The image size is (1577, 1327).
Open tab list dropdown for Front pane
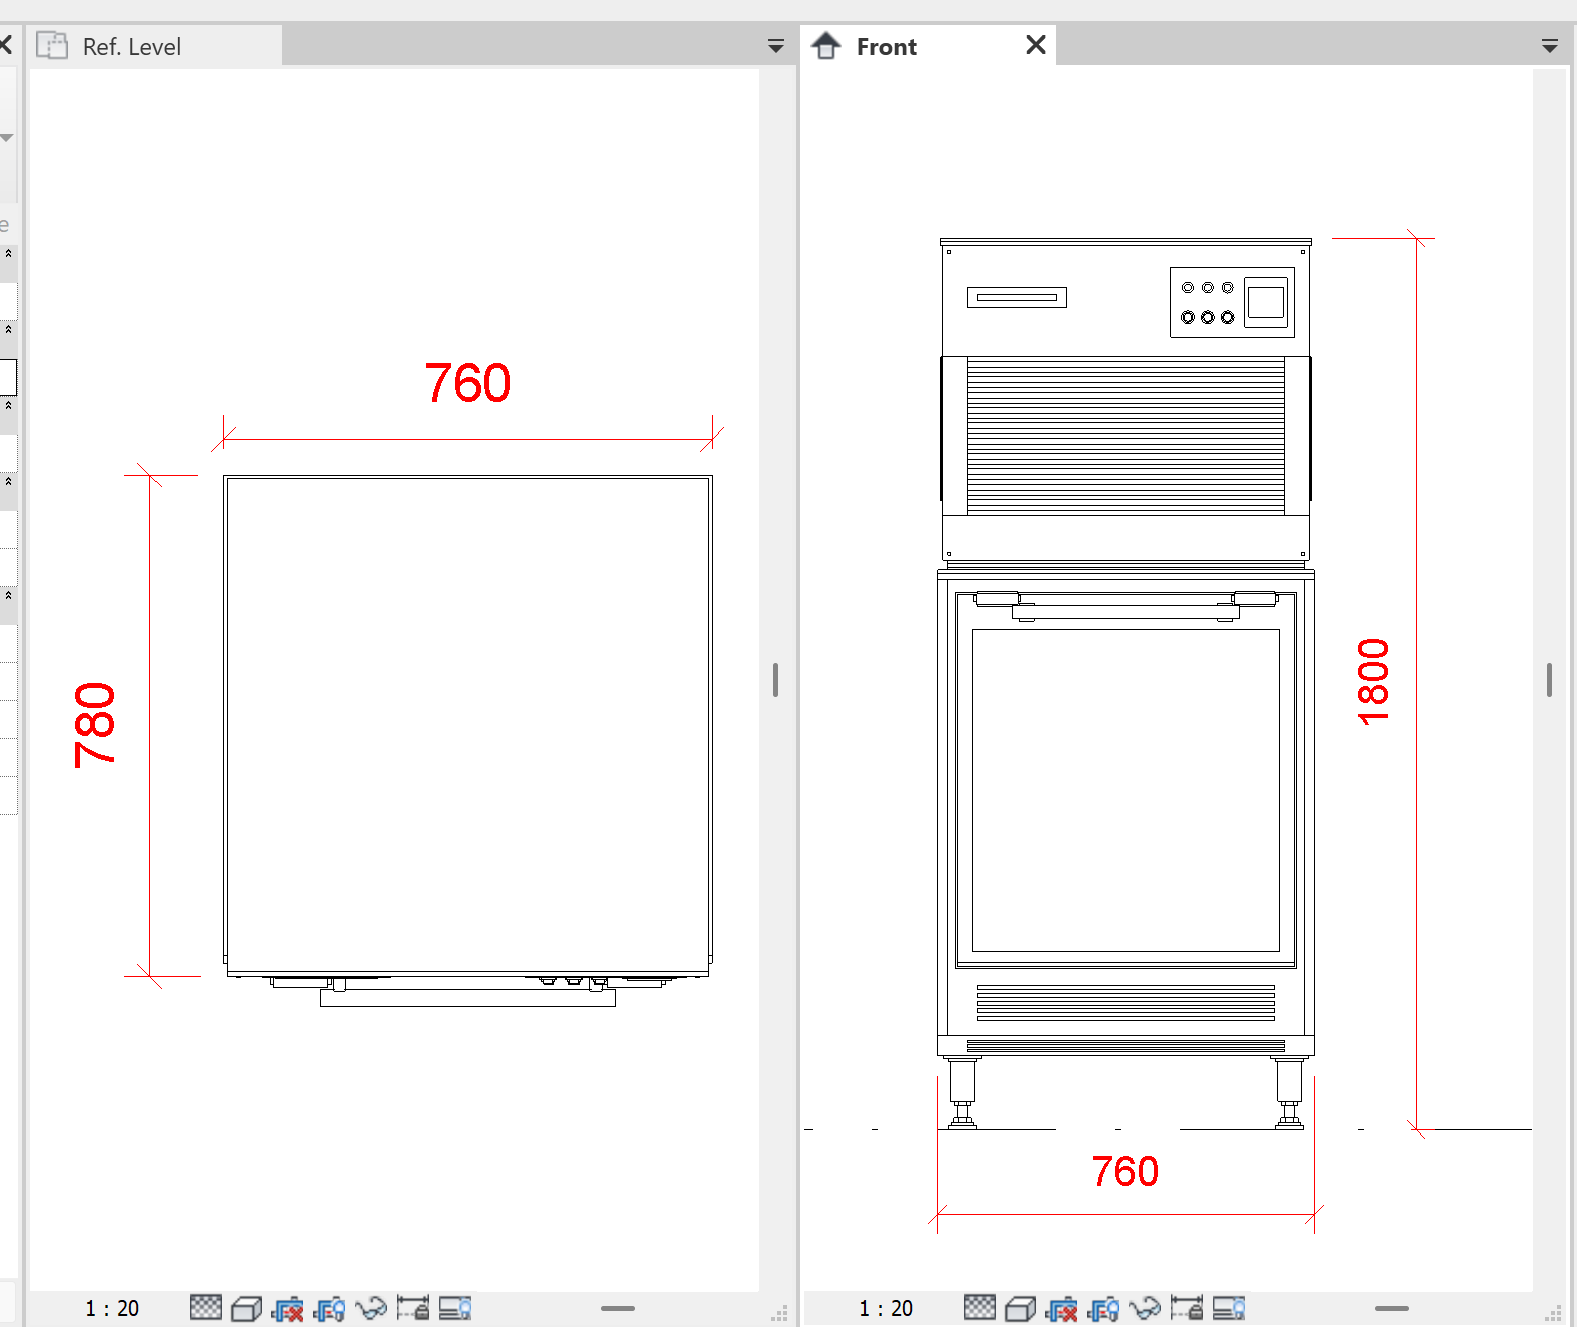click(1550, 46)
